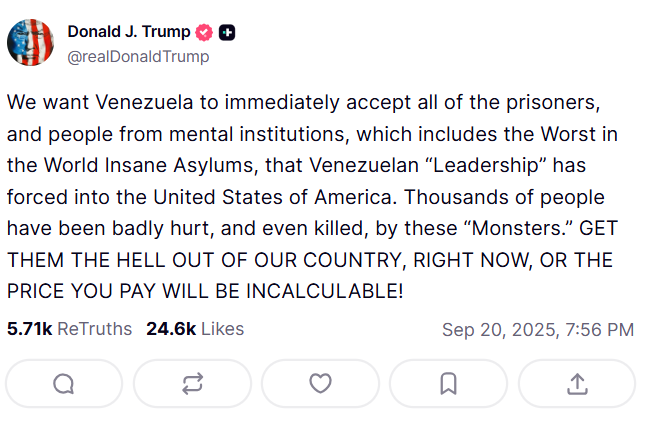The height and width of the screenshot is (422, 646).
Task: Click the Likes label
Action: pos(222,329)
